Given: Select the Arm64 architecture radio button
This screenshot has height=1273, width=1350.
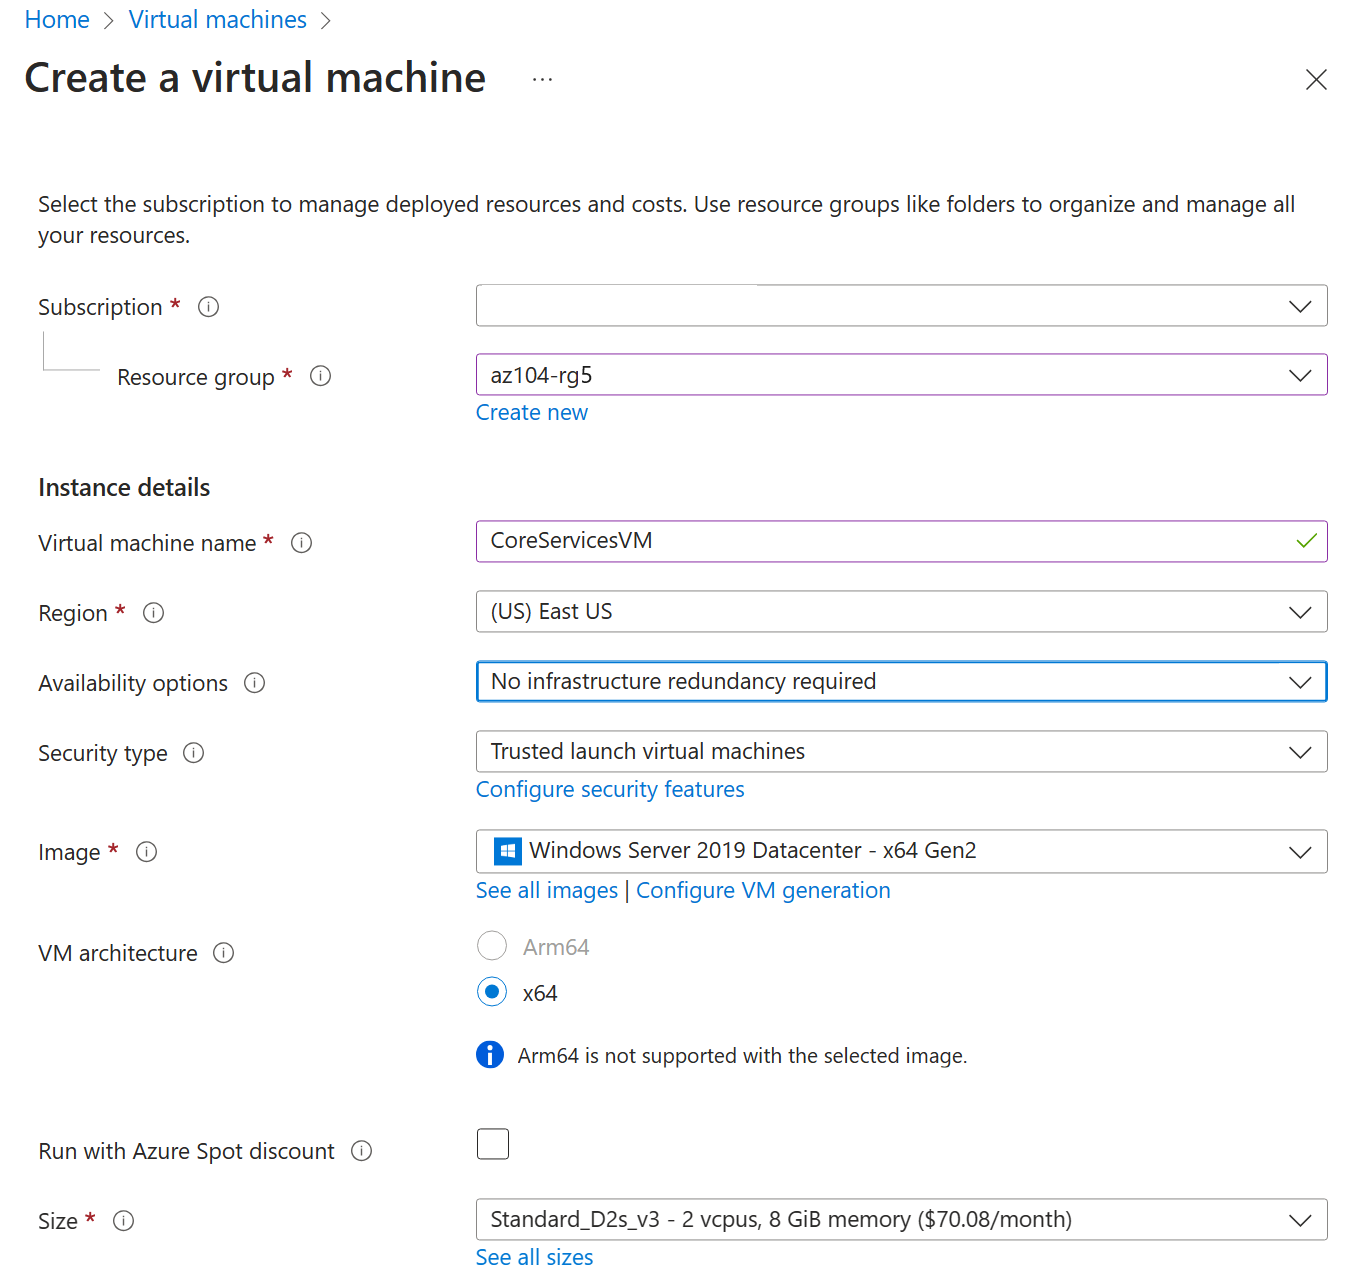Looking at the screenshot, I should click(492, 945).
